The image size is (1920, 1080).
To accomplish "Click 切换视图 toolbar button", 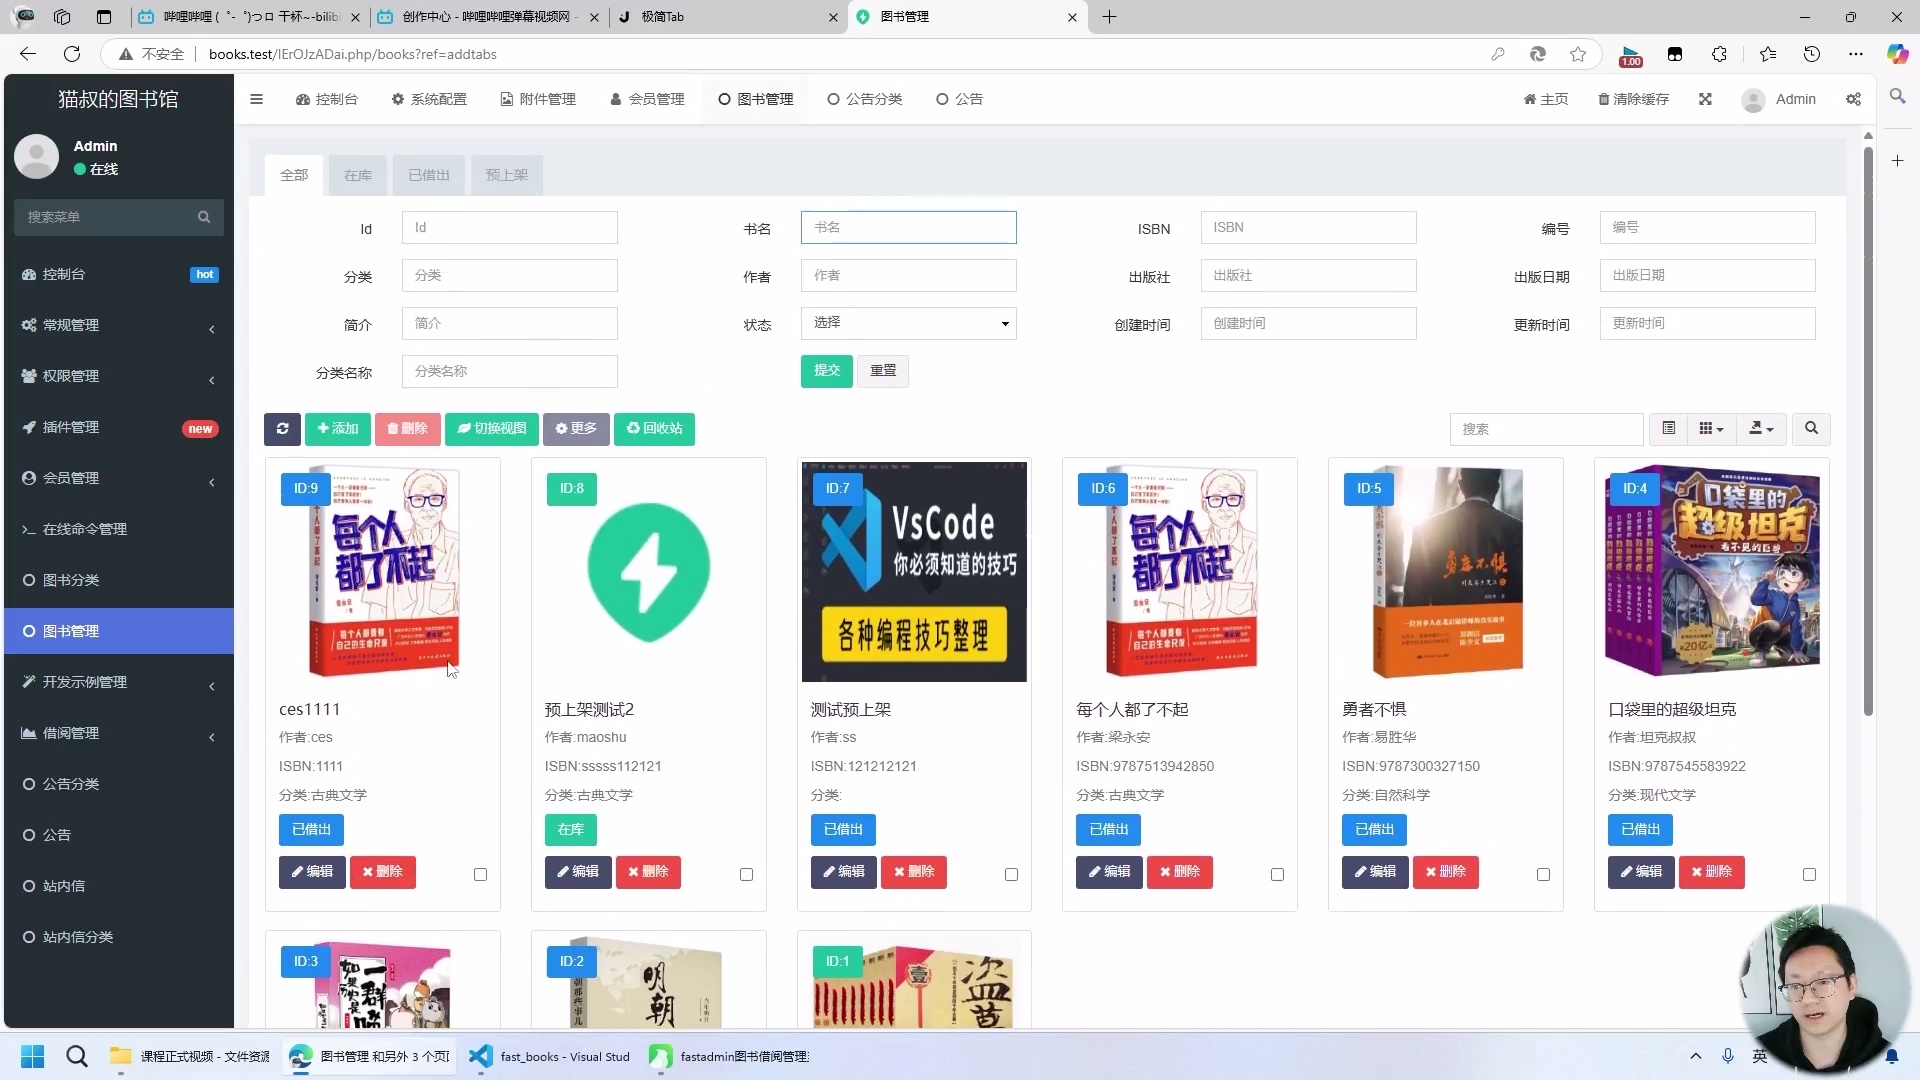I will [492, 429].
